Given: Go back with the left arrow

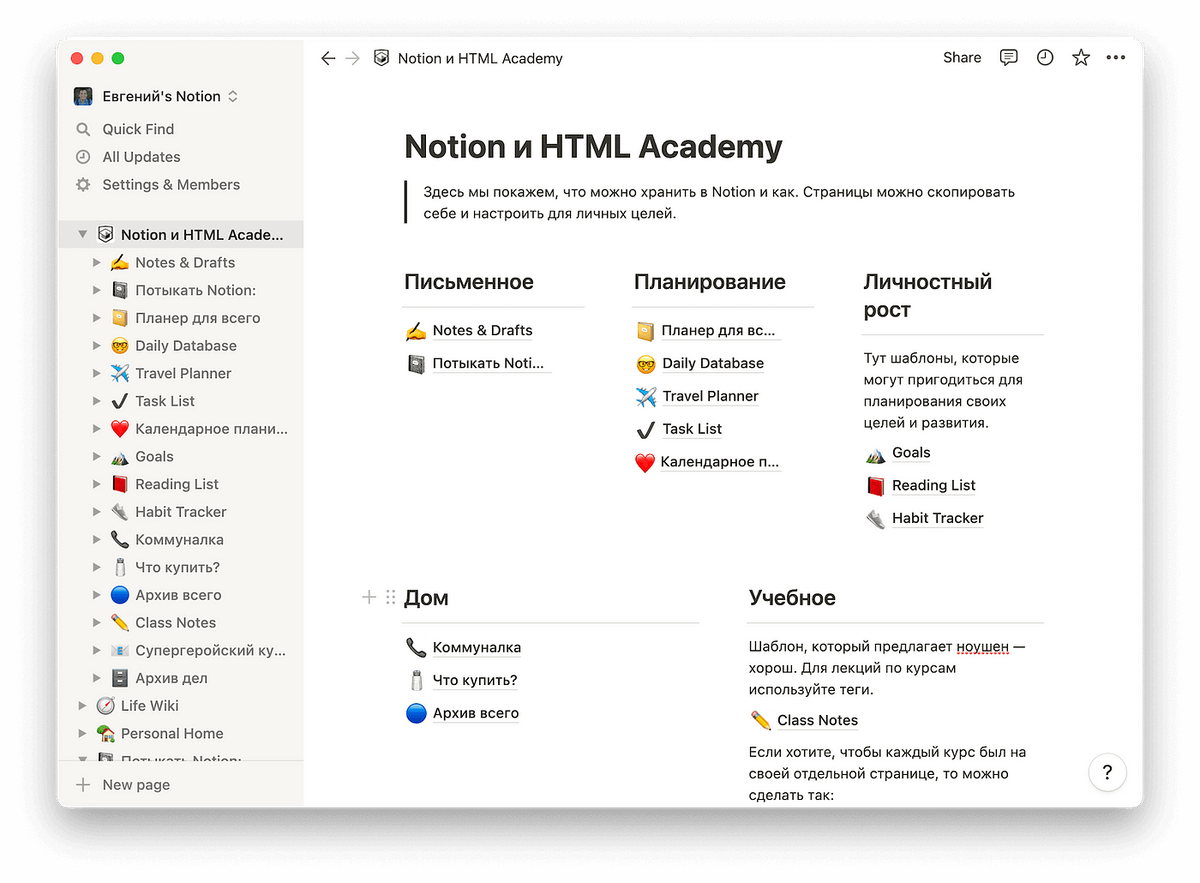Looking at the screenshot, I should tap(328, 59).
